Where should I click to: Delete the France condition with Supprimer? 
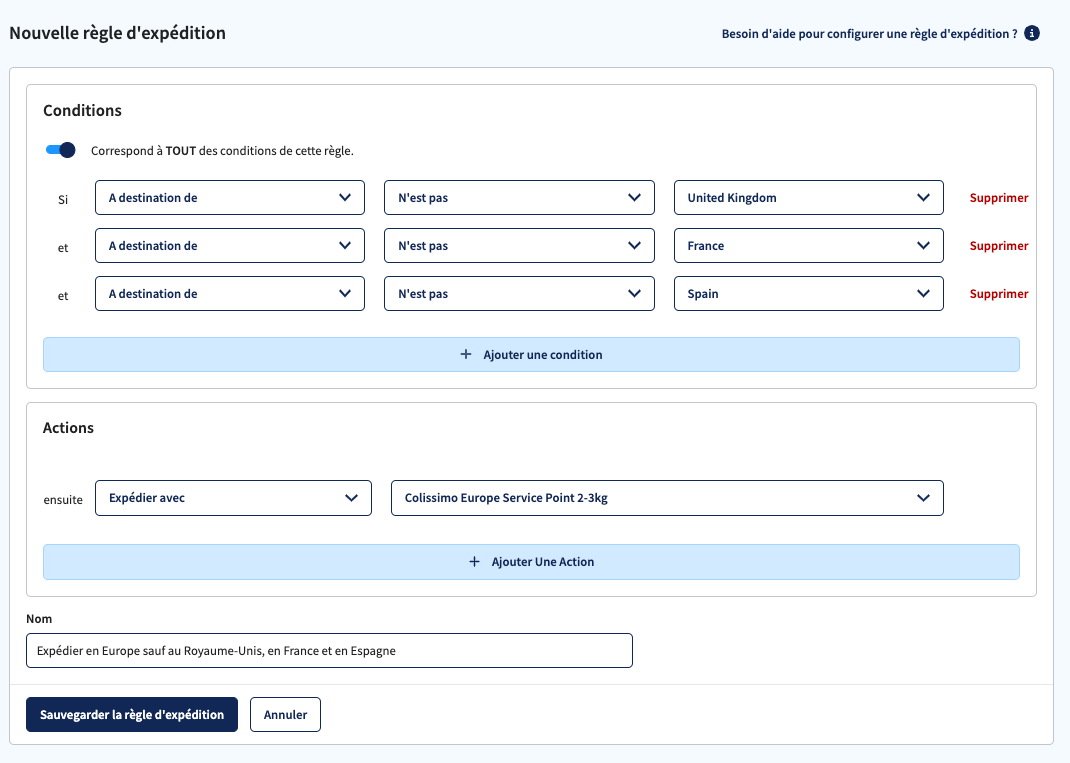click(998, 246)
